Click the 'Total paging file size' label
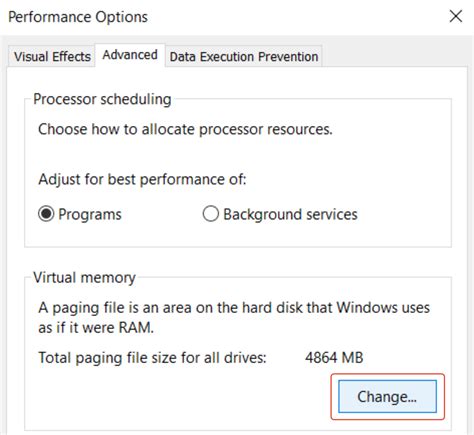The height and width of the screenshot is (435, 474). (152, 358)
